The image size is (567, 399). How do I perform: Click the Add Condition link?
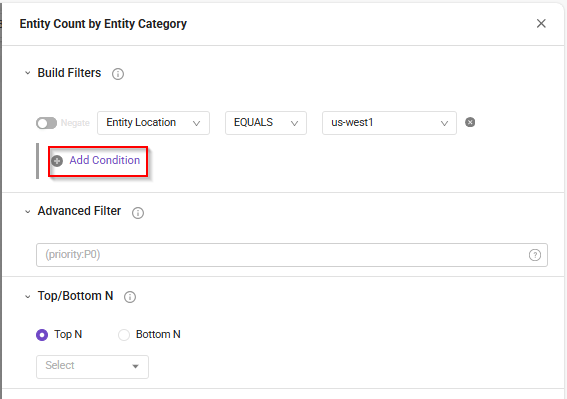click(105, 160)
